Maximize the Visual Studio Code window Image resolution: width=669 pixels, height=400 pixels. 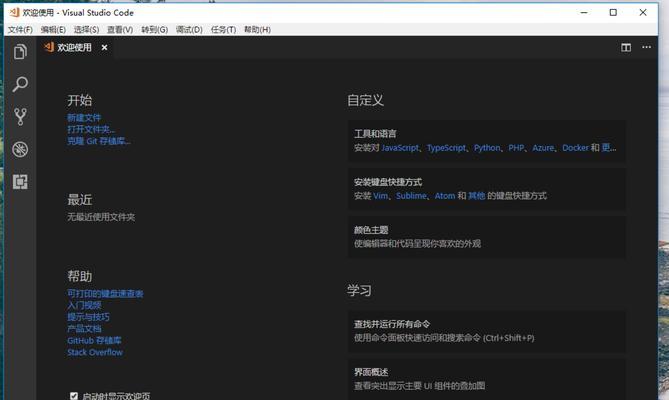(x=613, y=13)
